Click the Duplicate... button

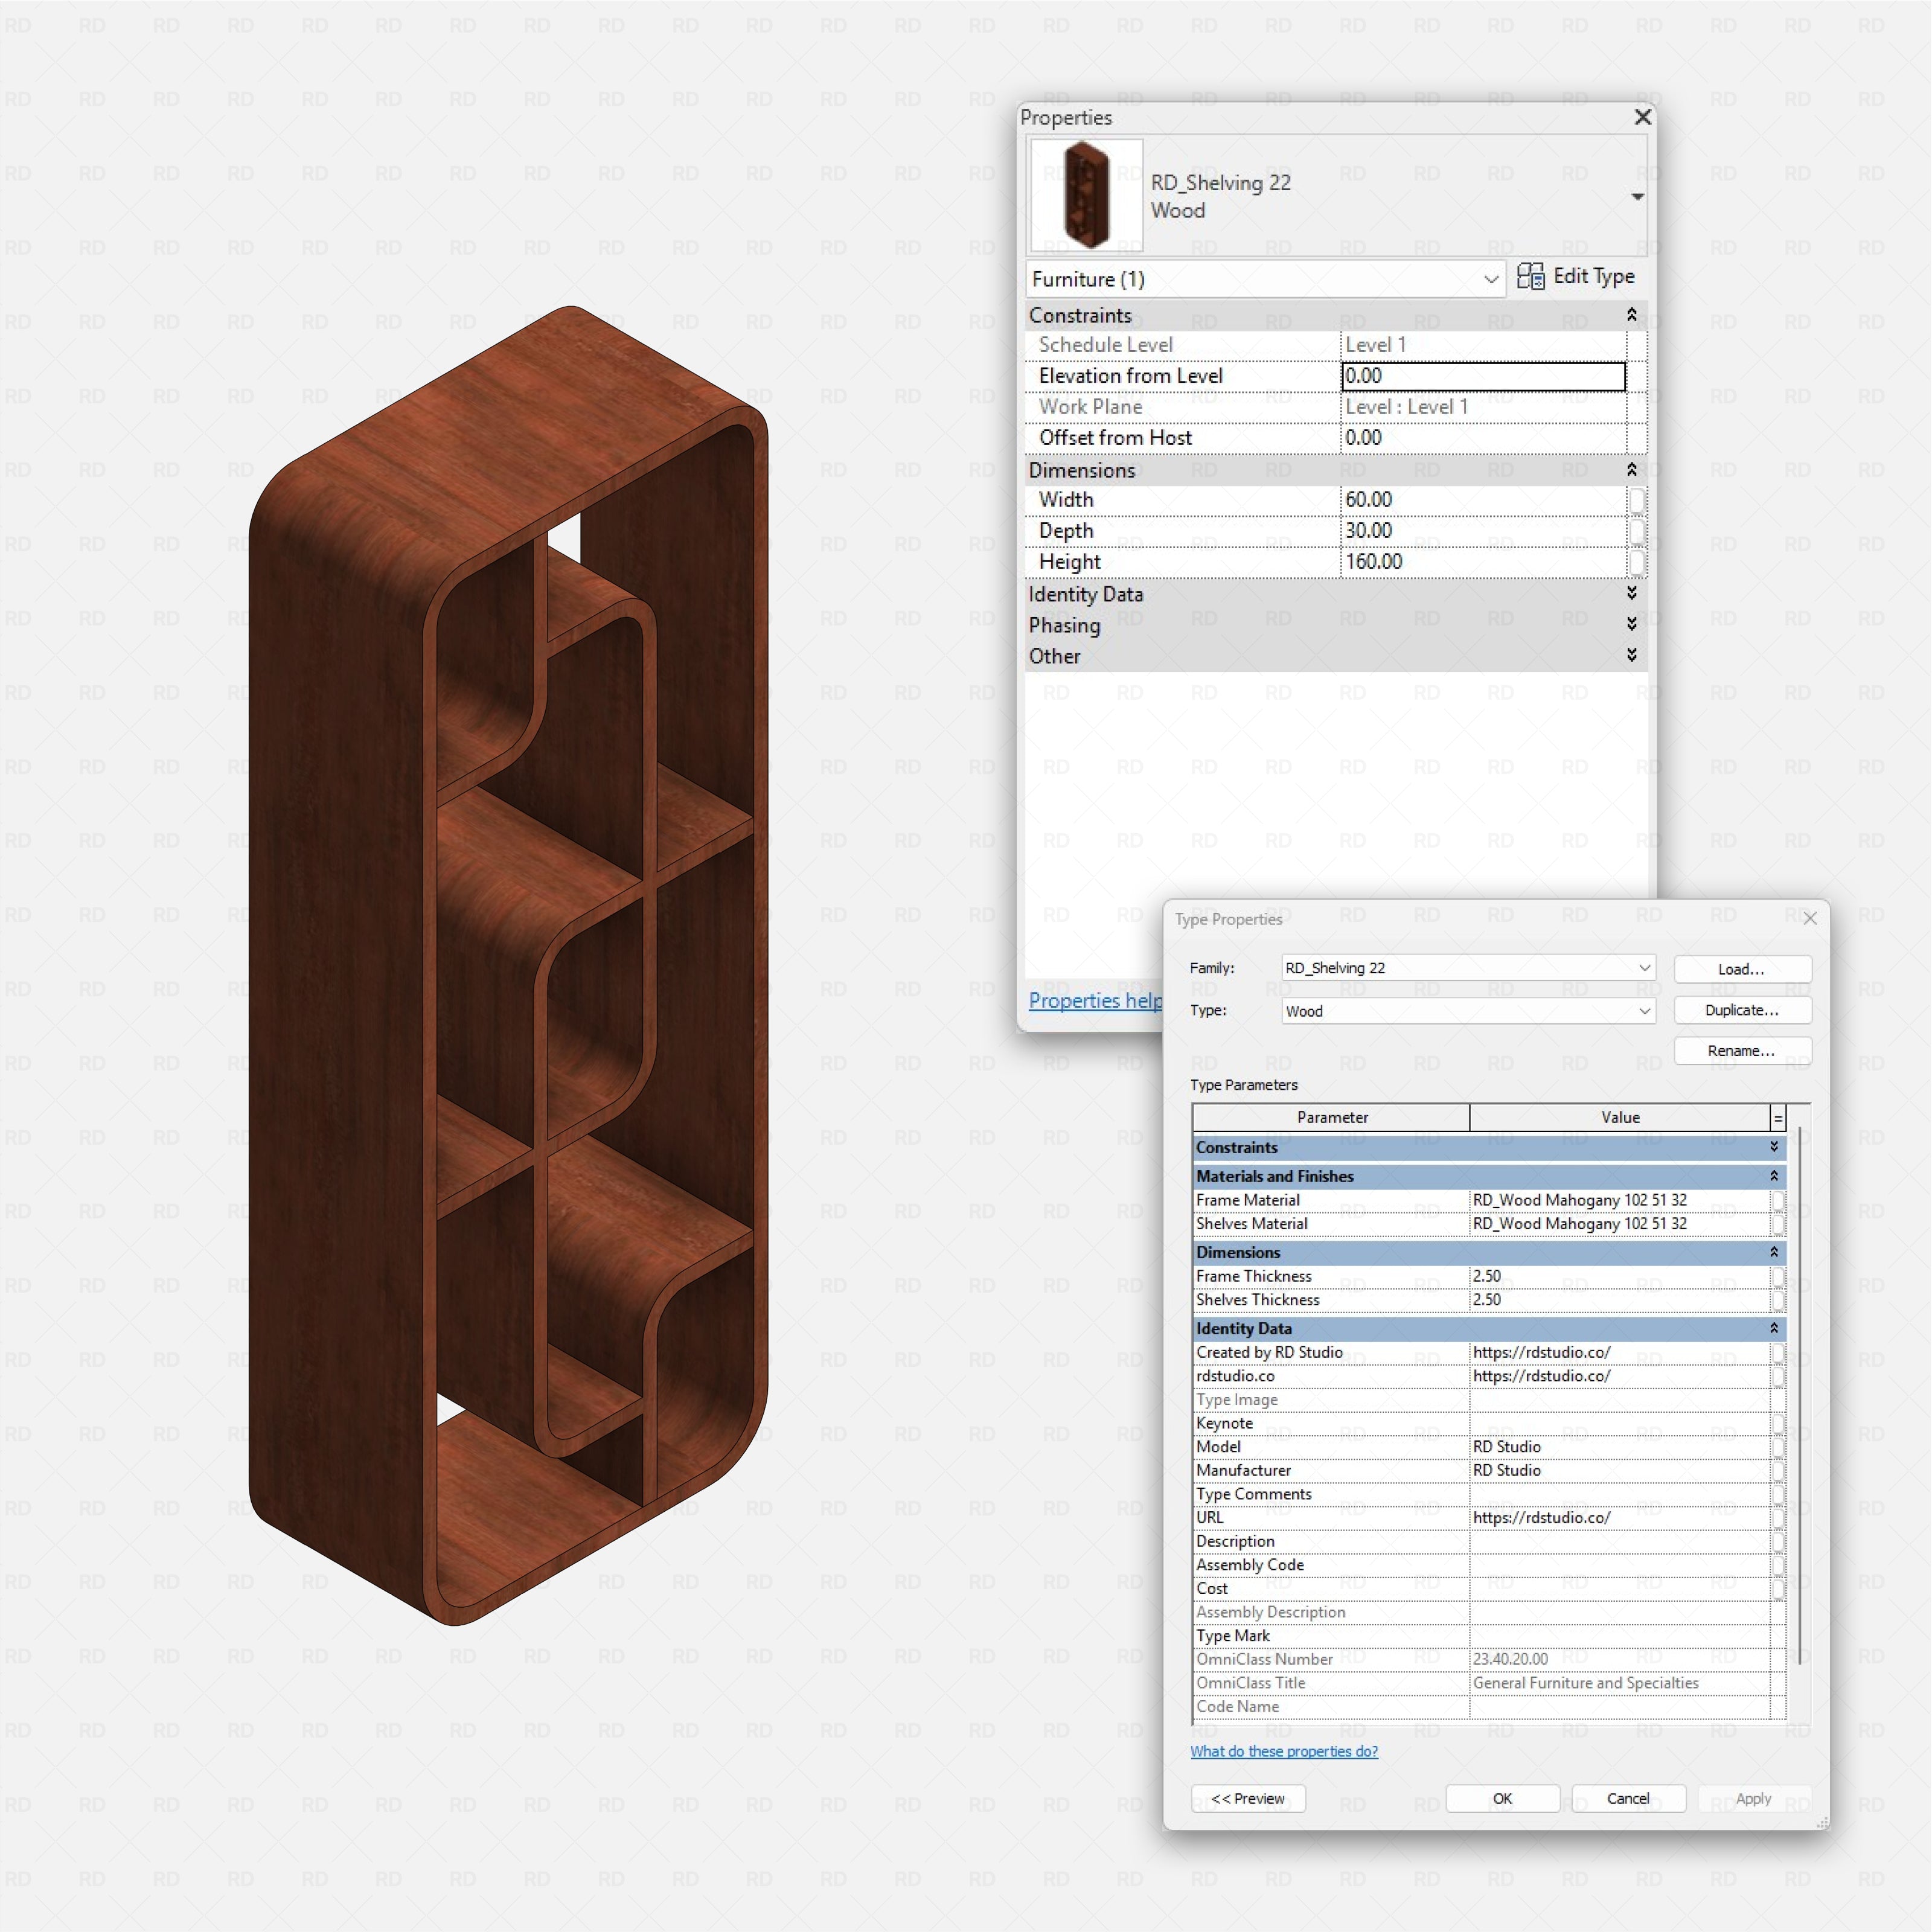[1742, 1010]
